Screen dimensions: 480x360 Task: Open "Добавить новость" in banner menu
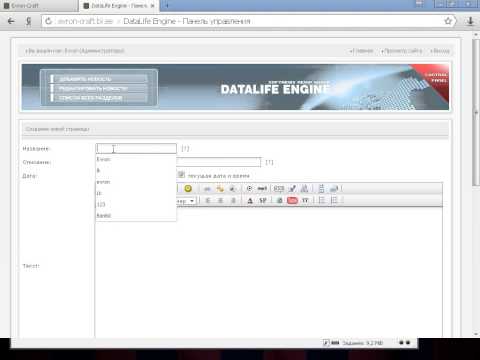[x=99, y=79]
